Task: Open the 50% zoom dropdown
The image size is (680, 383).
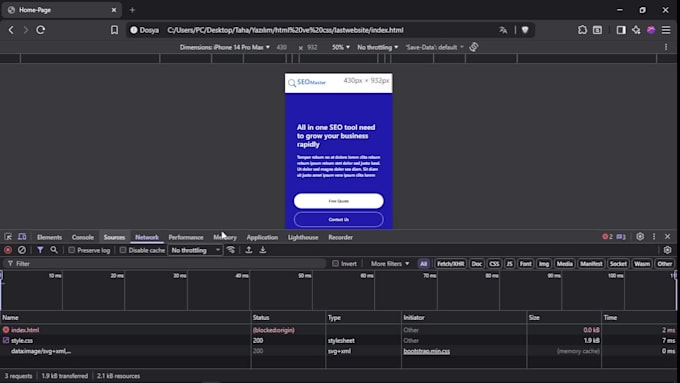Action: pyautogui.click(x=341, y=47)
